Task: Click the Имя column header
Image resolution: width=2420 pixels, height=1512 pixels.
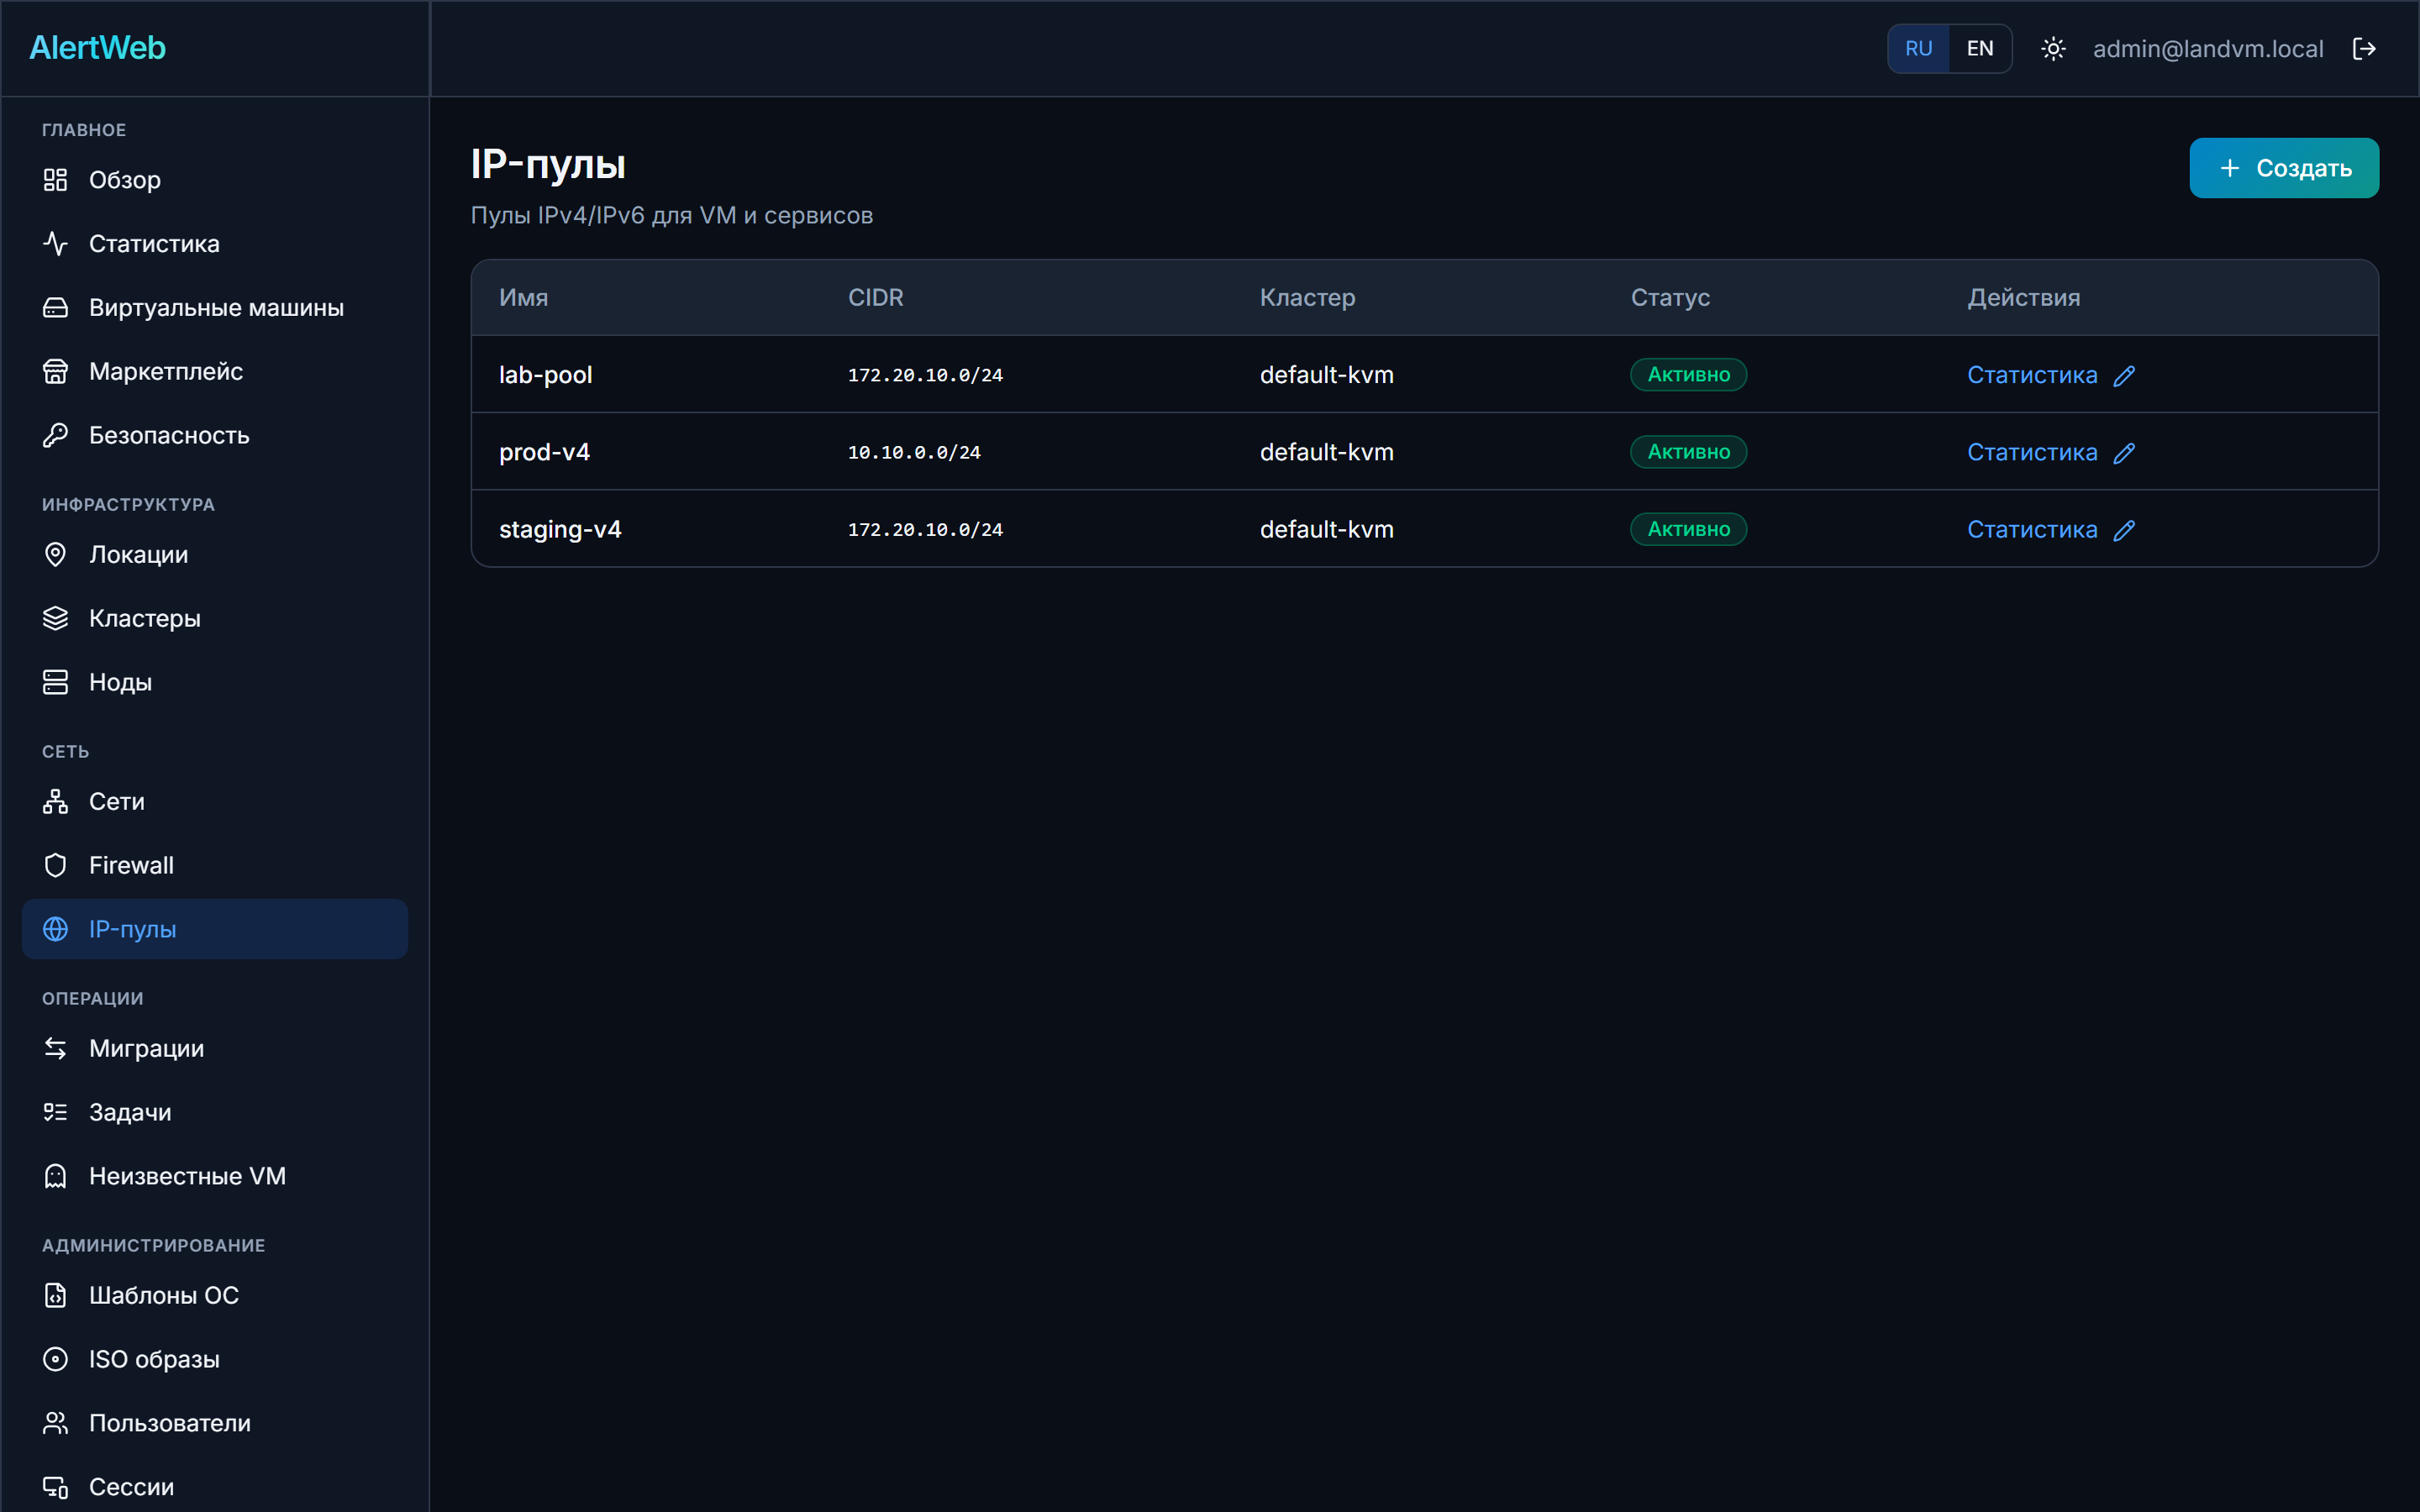Action: coord(523,298)
